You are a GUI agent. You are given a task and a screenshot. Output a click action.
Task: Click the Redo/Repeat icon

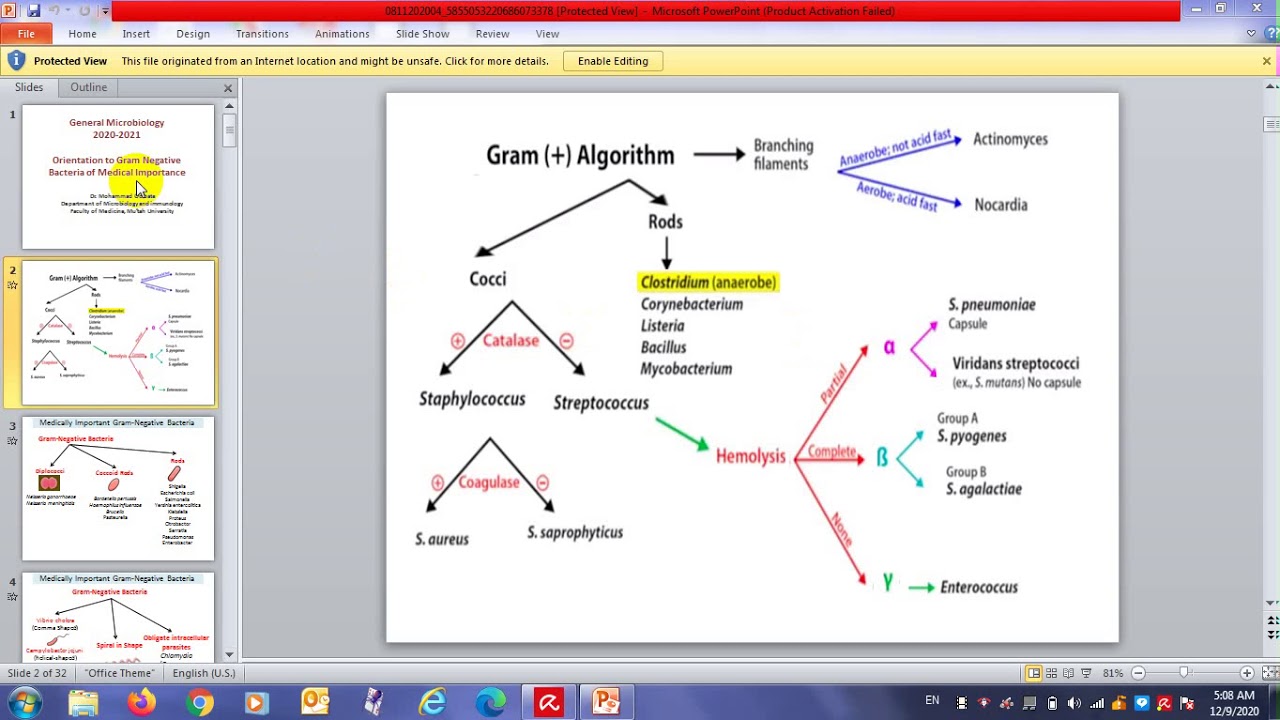[84, 10]
